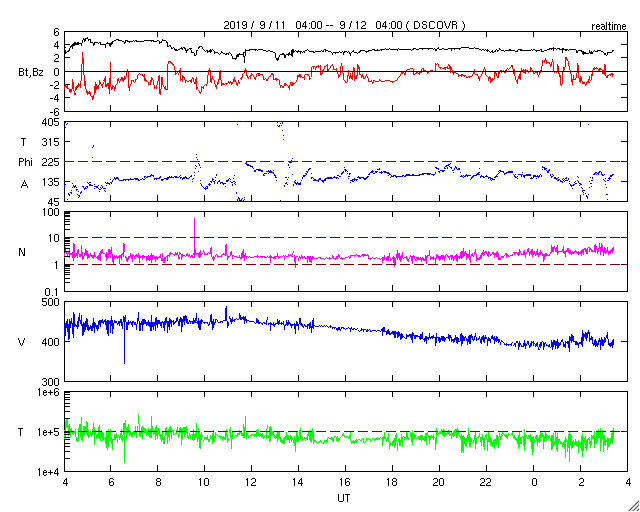Click the "315" tick on the Phi axis
Screen dimensions: 640x512
point(52,142)
